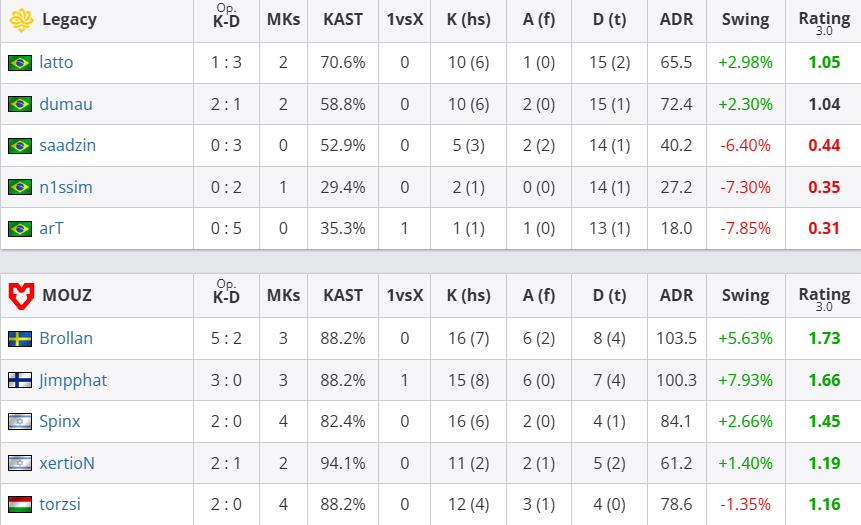Click the Legacy team logo icon

[x=20, y=20]
